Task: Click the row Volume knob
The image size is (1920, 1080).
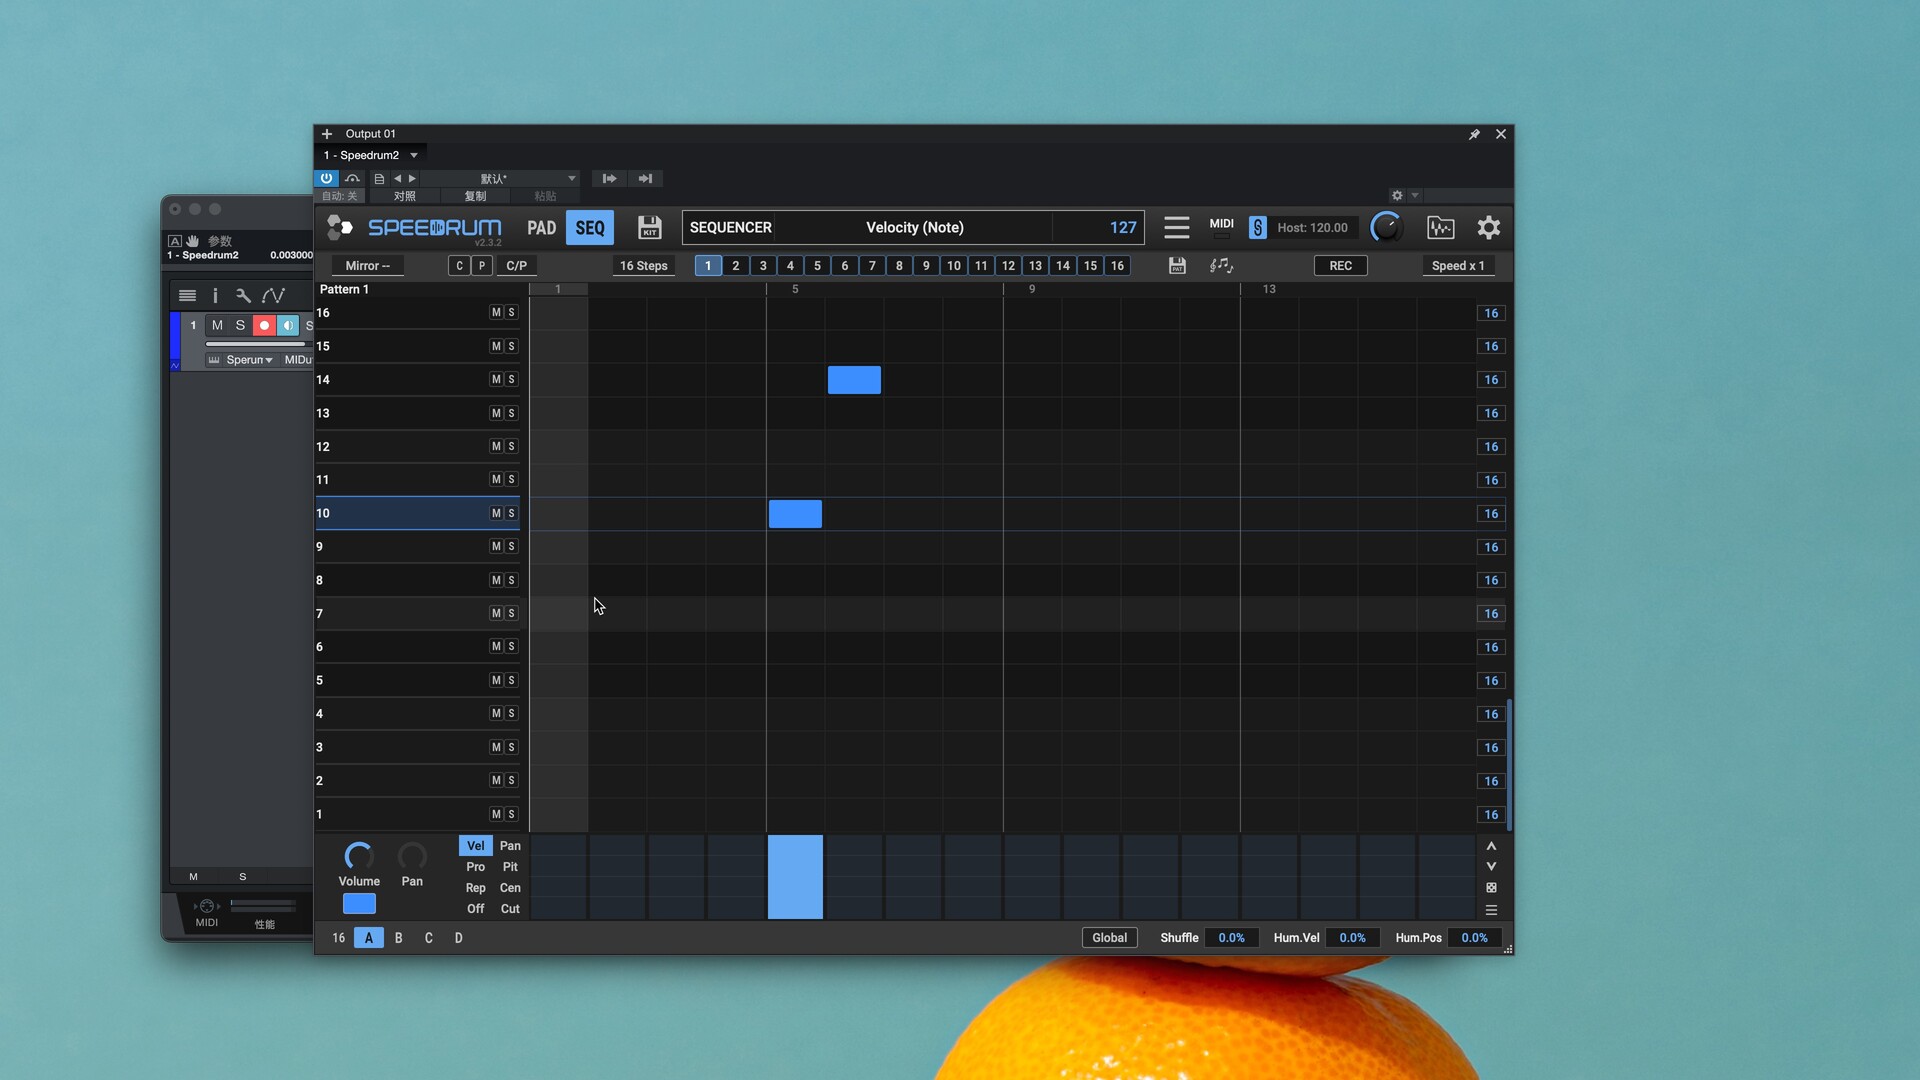Action: pyautogui.click(x=359, y=856)
